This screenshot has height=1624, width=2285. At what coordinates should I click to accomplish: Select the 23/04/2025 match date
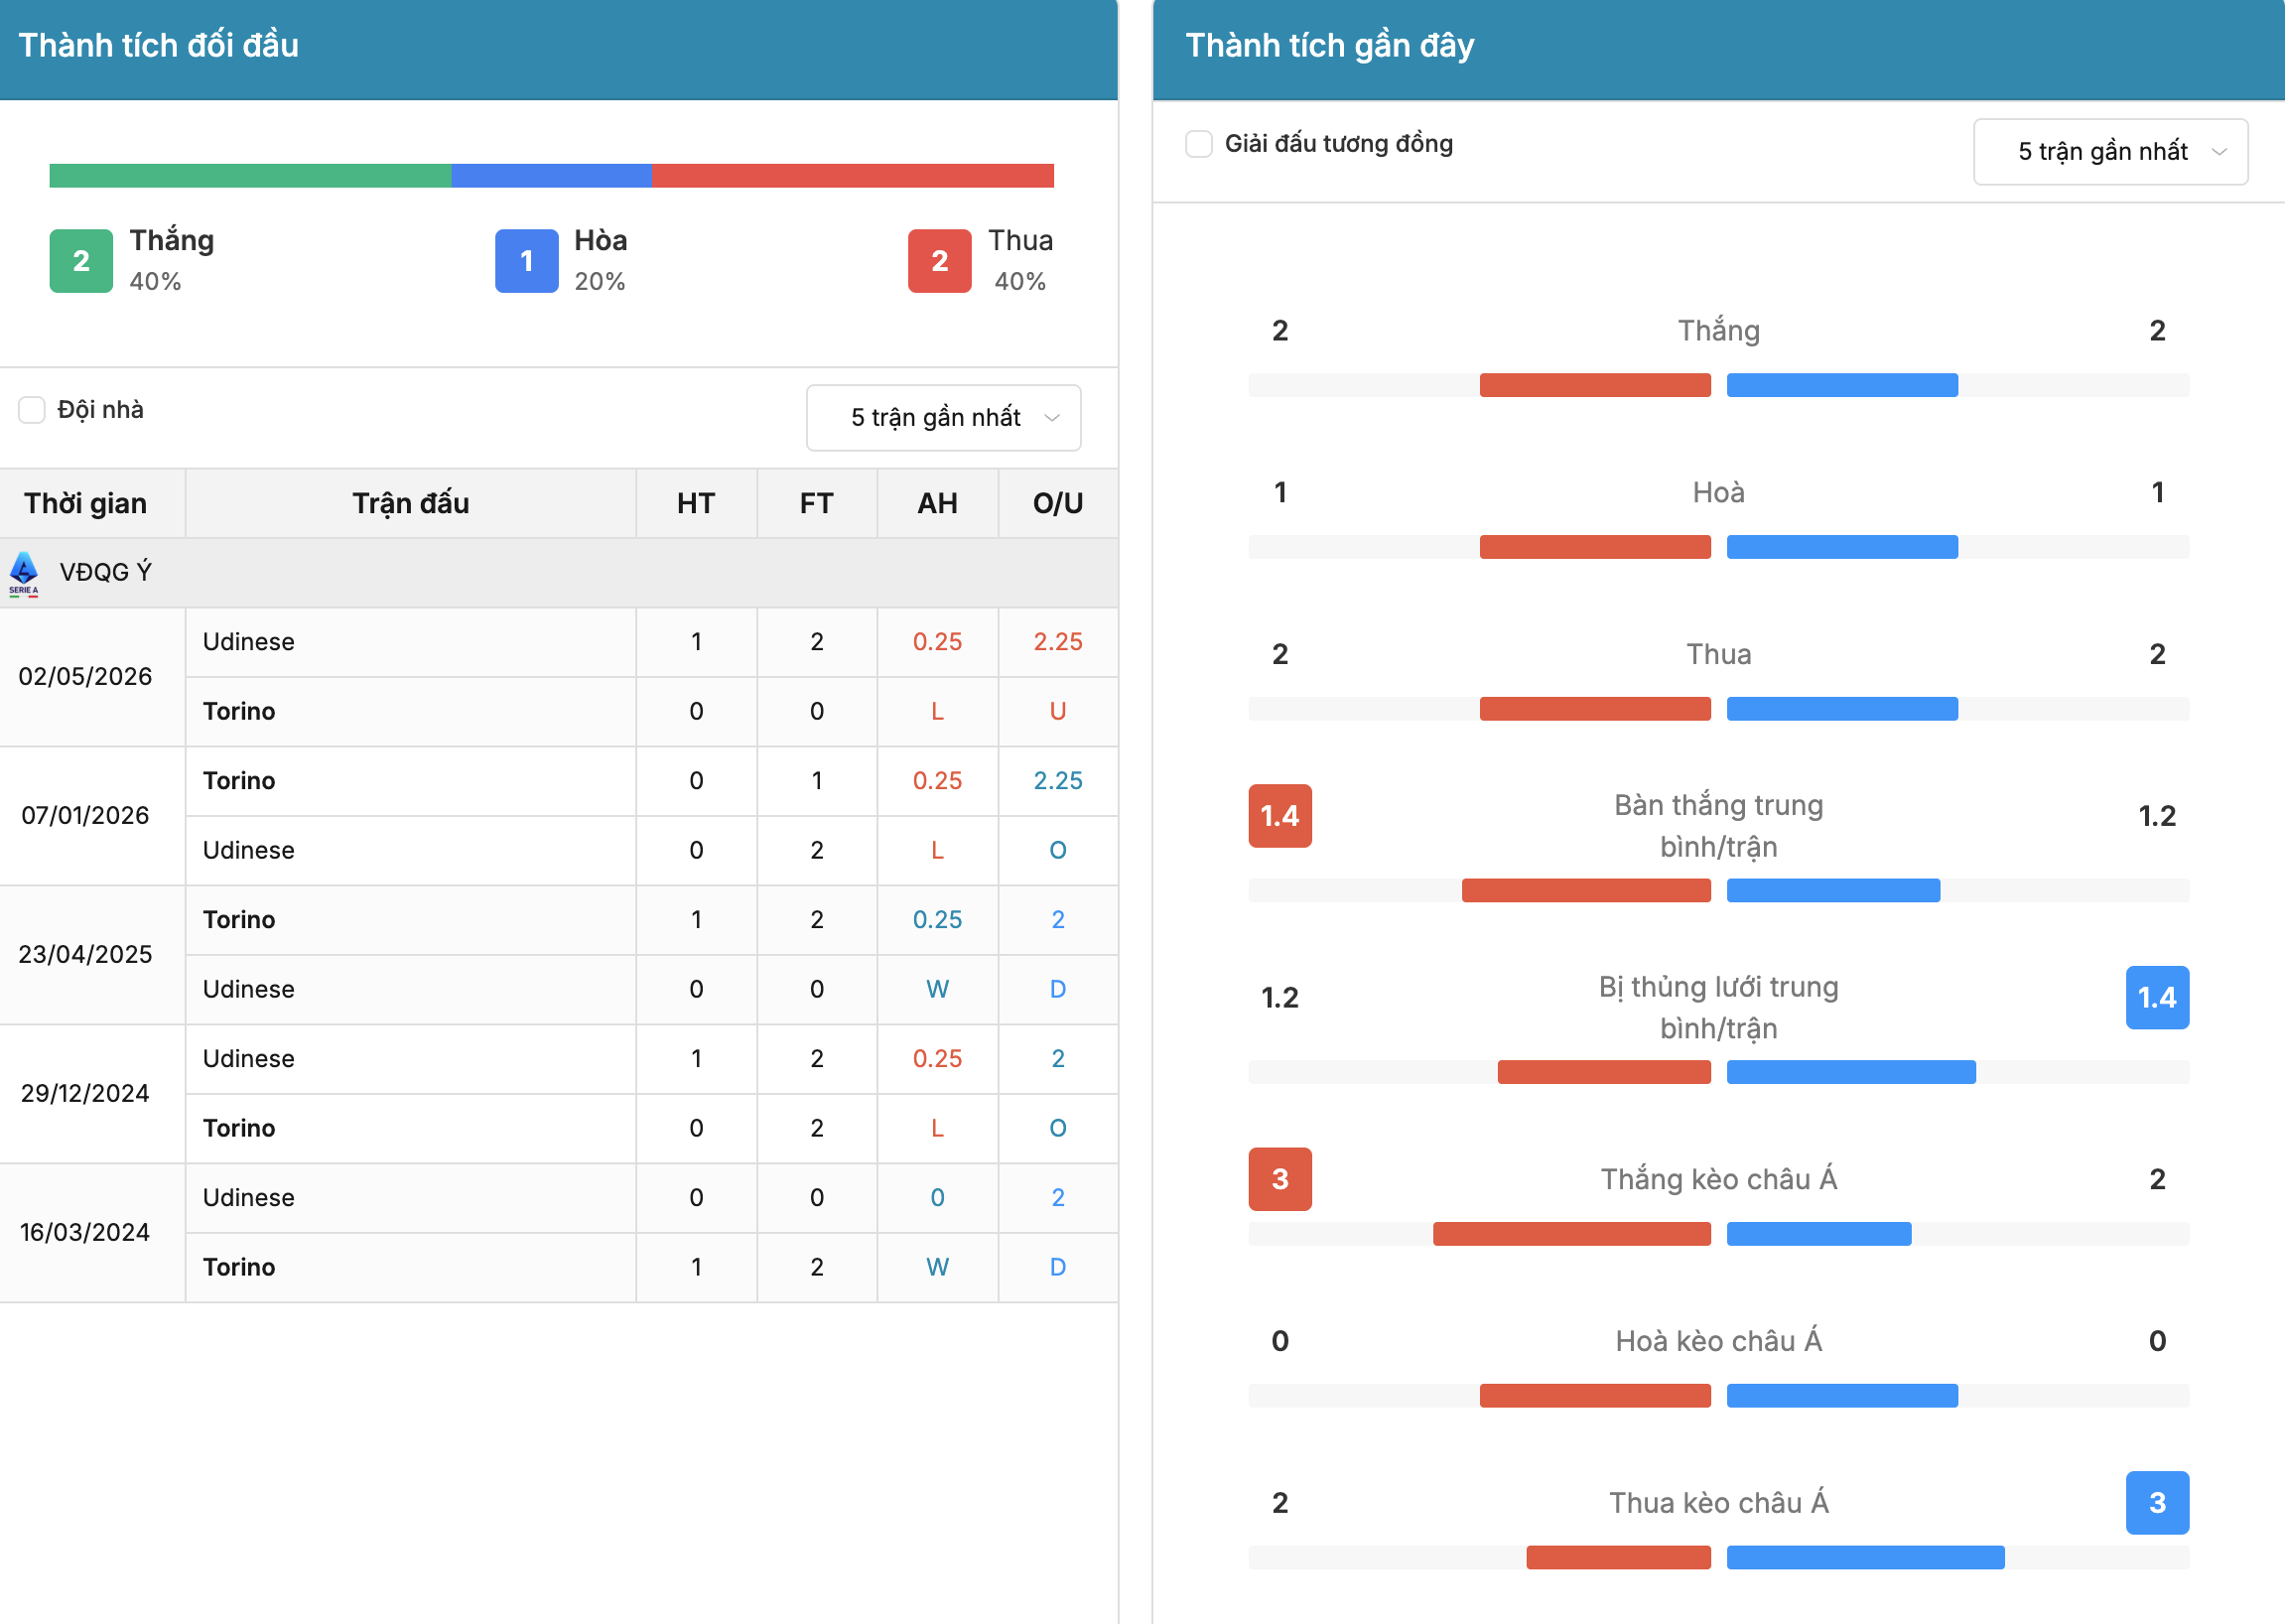(86, 955)
